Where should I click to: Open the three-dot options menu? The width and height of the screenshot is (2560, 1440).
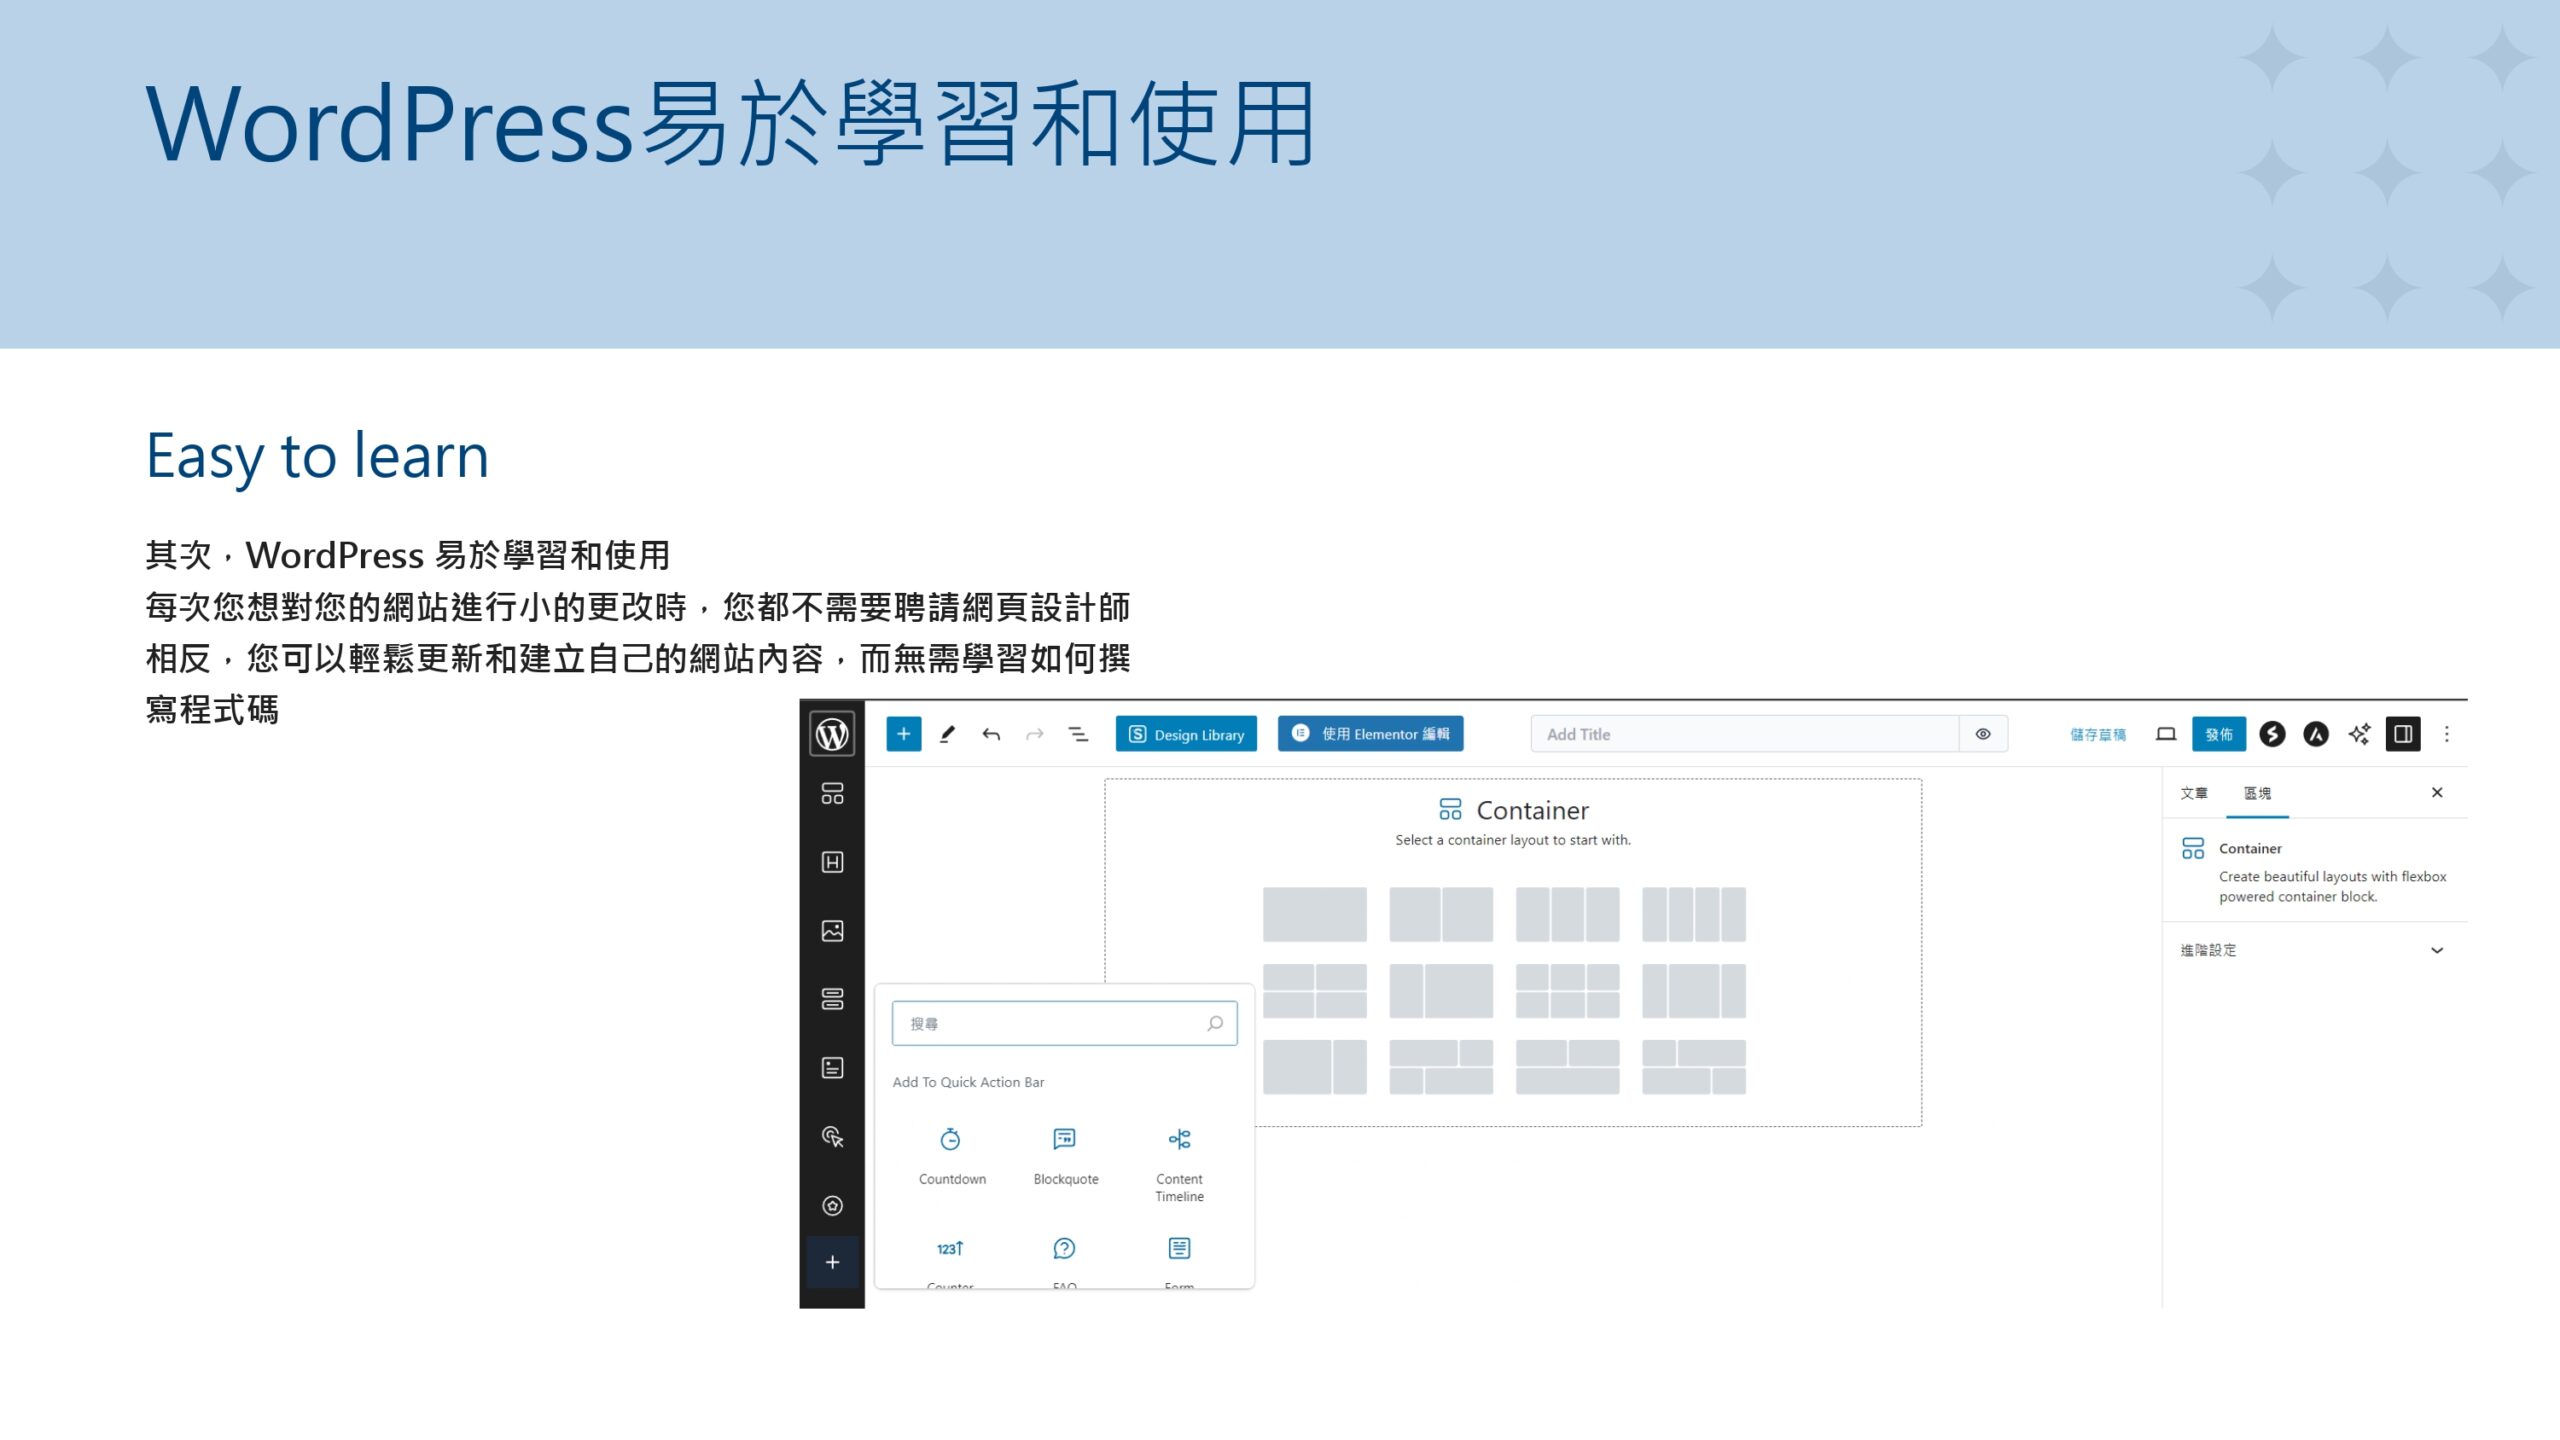click(2447, 734)
